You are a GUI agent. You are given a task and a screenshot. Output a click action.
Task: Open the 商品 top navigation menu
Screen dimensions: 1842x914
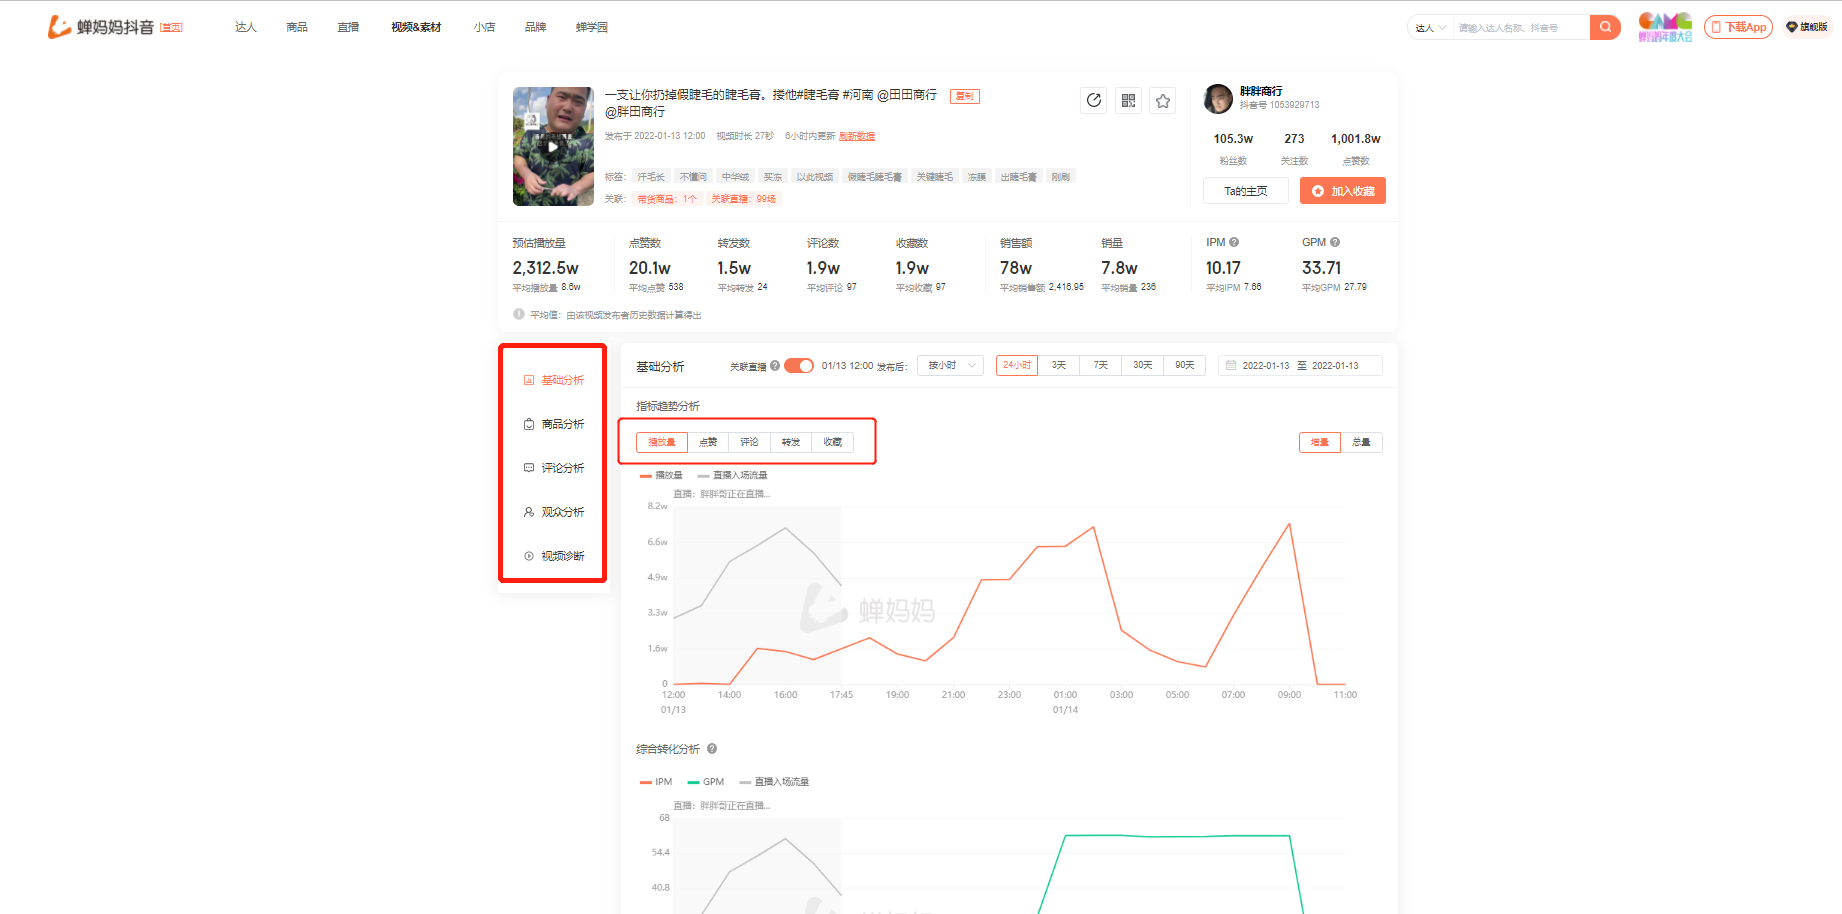tap(297, 27)
